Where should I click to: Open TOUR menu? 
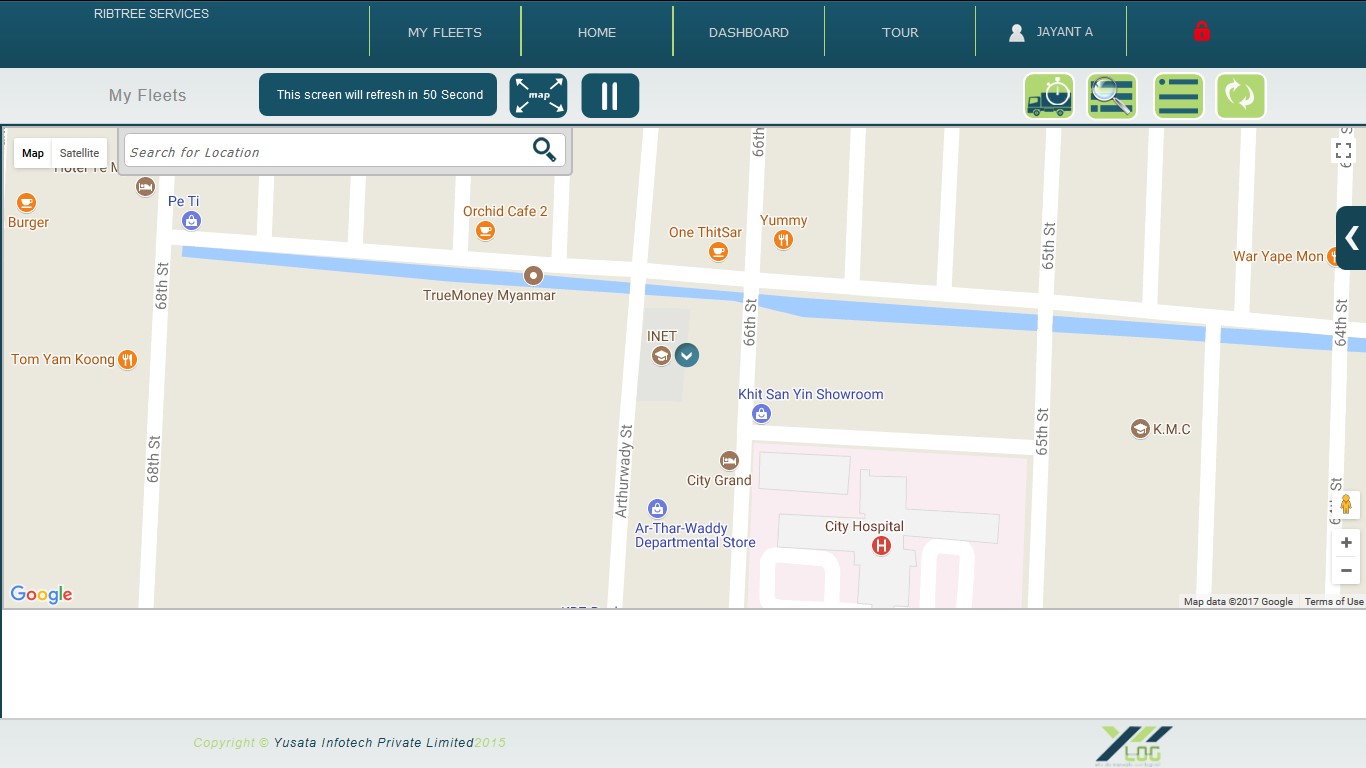point(900,32)
